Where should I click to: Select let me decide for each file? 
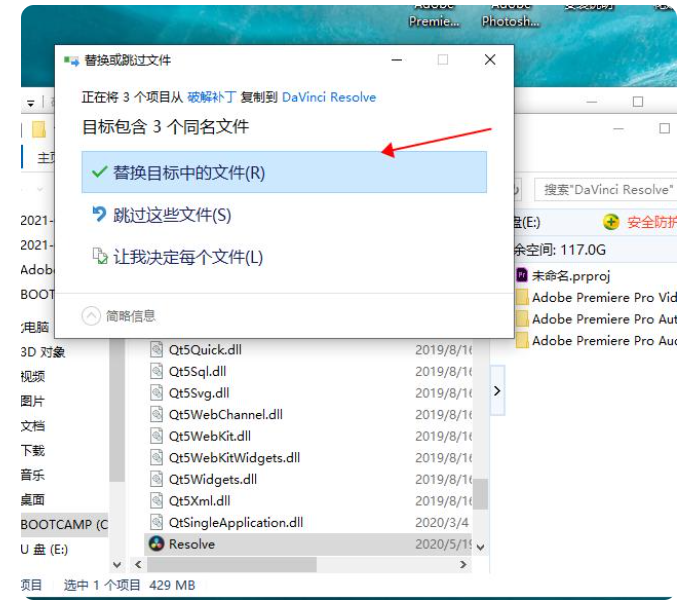(177, 257)
